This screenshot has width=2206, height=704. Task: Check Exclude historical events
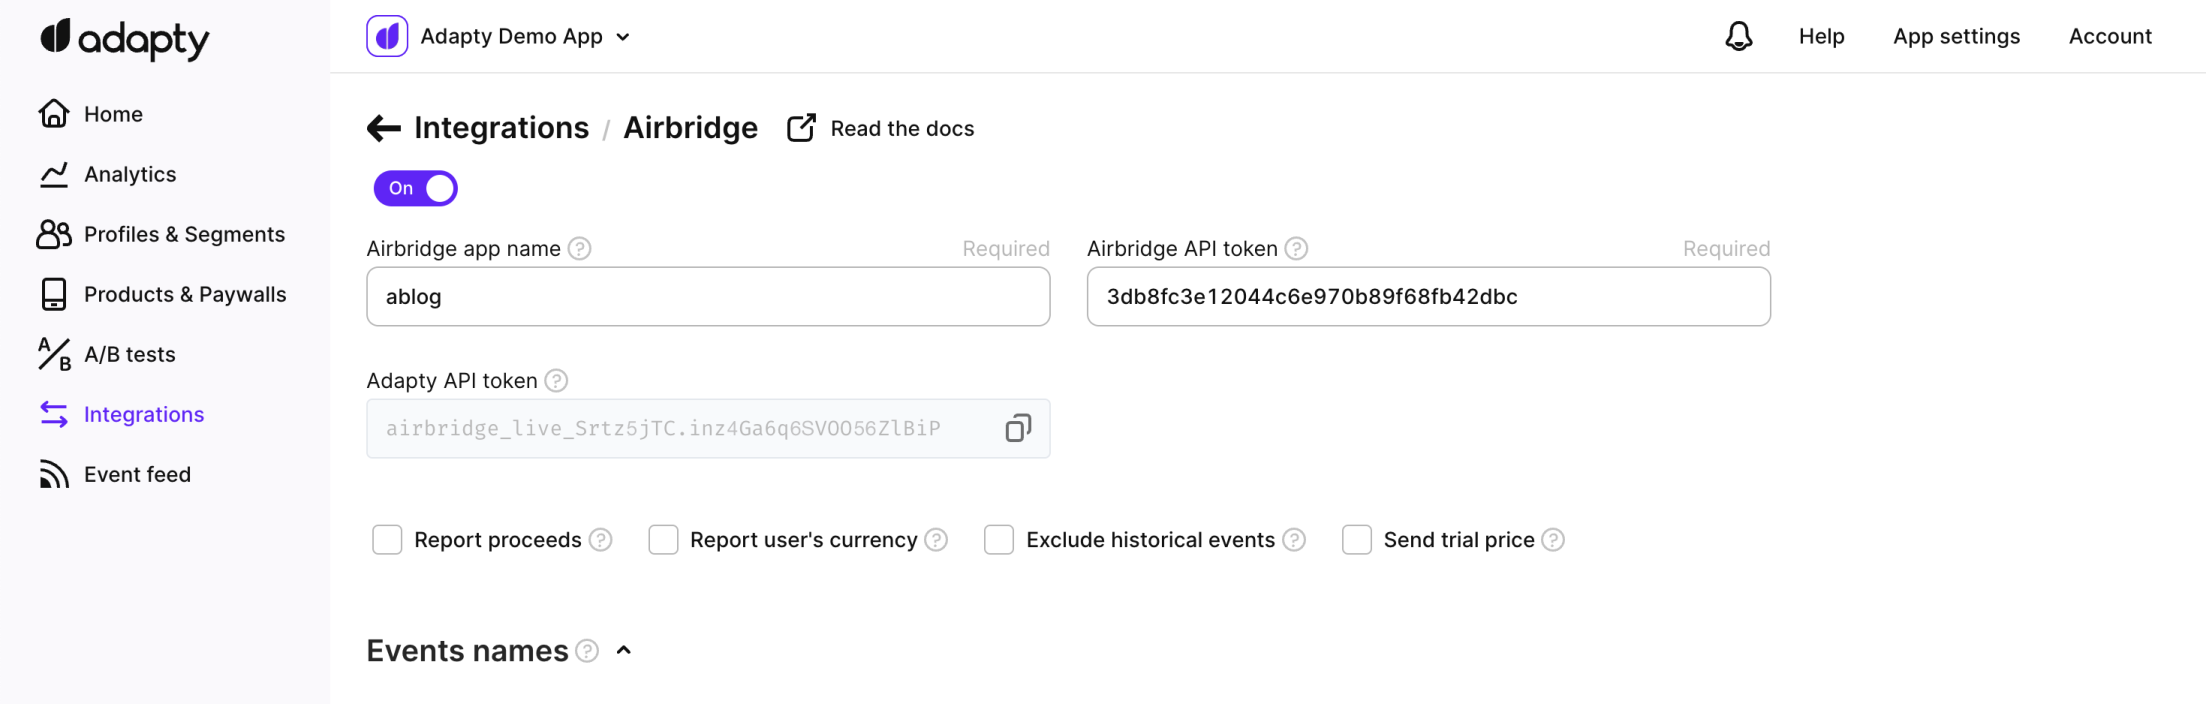[x=999, y=540]
